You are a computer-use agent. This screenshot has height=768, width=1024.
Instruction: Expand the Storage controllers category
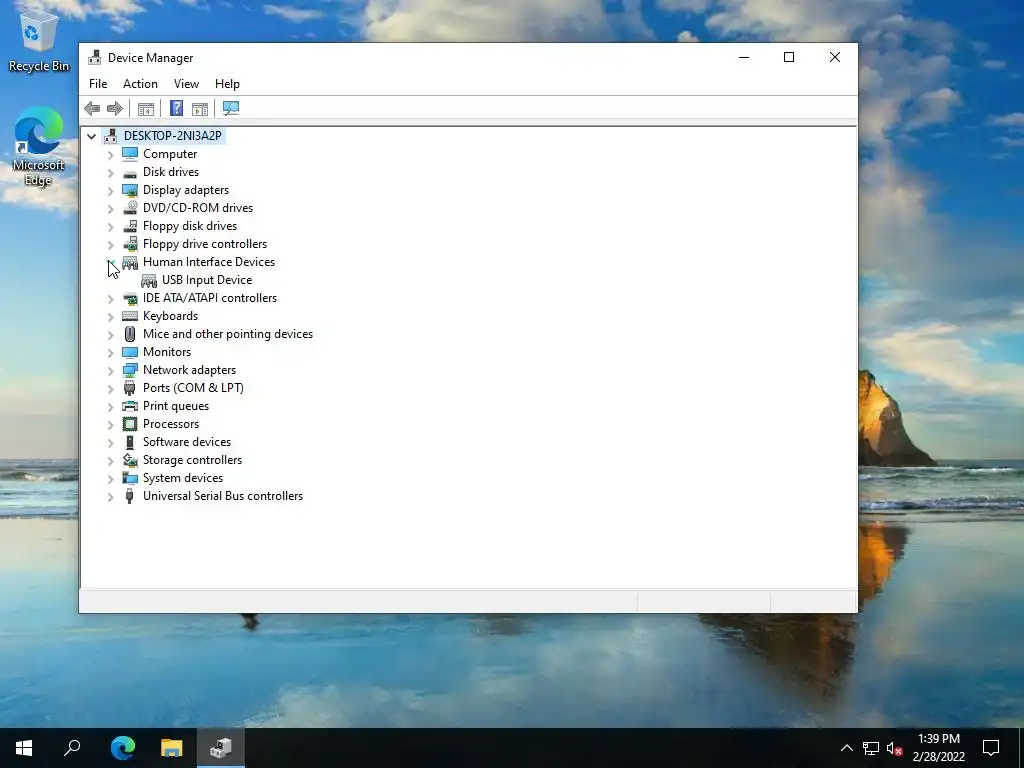click(x=110, y=461)
